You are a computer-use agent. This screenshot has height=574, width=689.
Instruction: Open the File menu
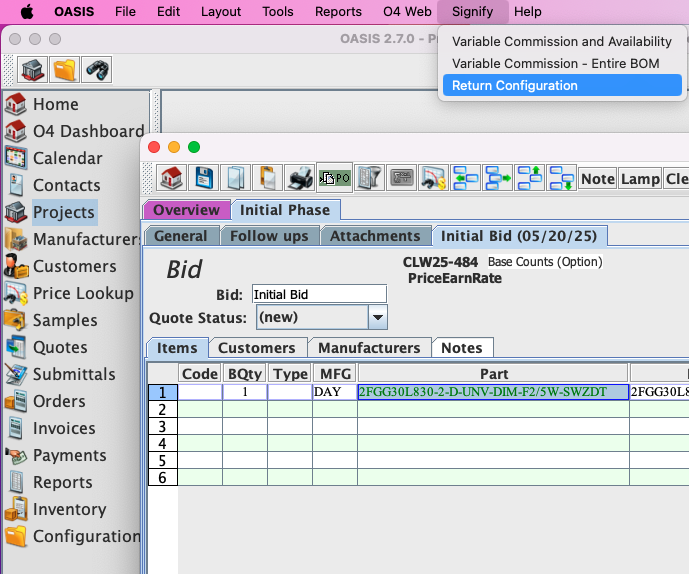click(125, 12)
